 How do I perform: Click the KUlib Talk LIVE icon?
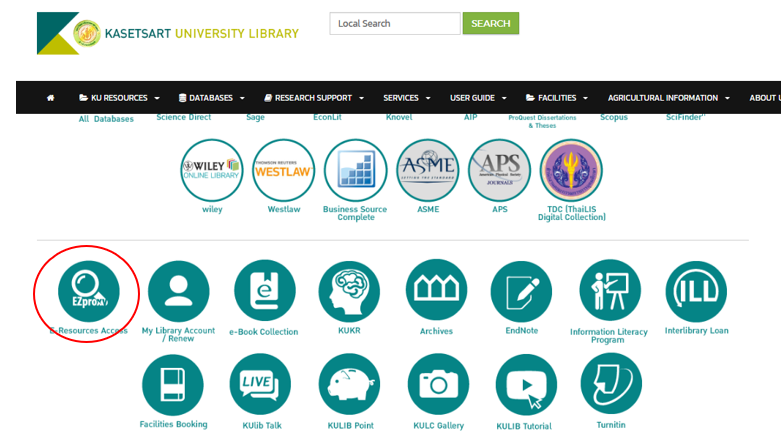[x=260, y=384]
